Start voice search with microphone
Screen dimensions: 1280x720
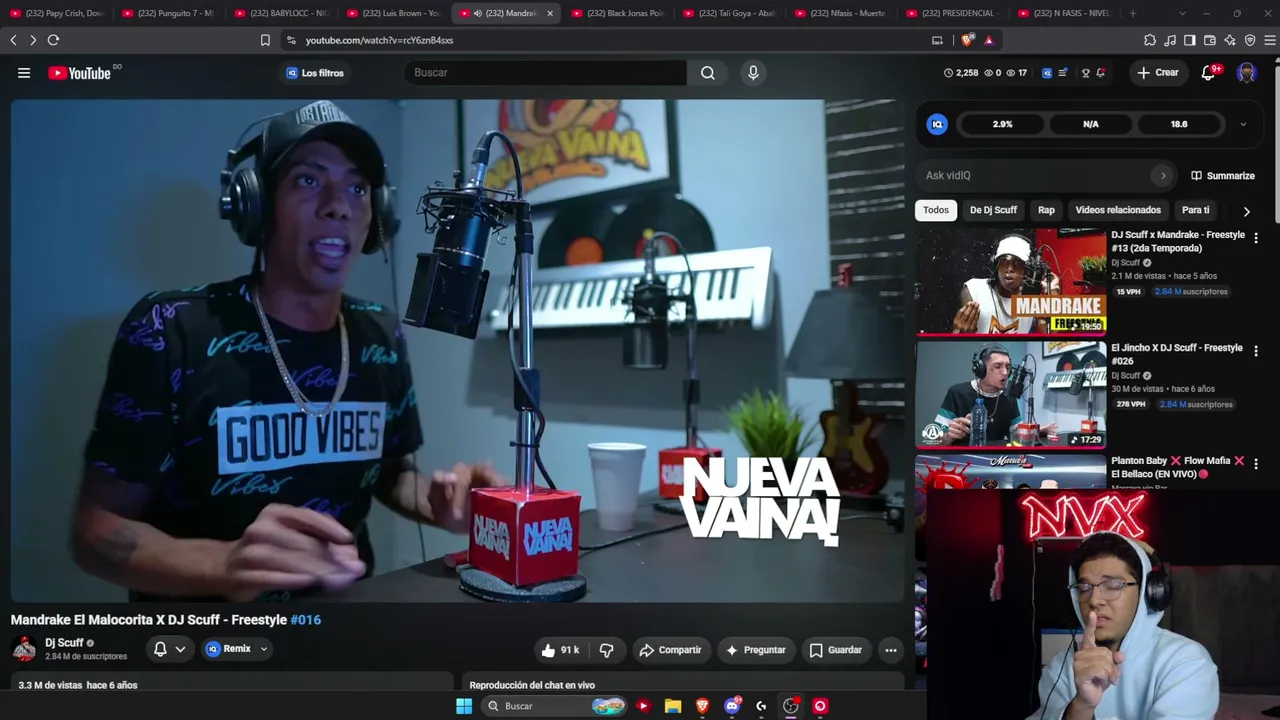click(753, 73)
